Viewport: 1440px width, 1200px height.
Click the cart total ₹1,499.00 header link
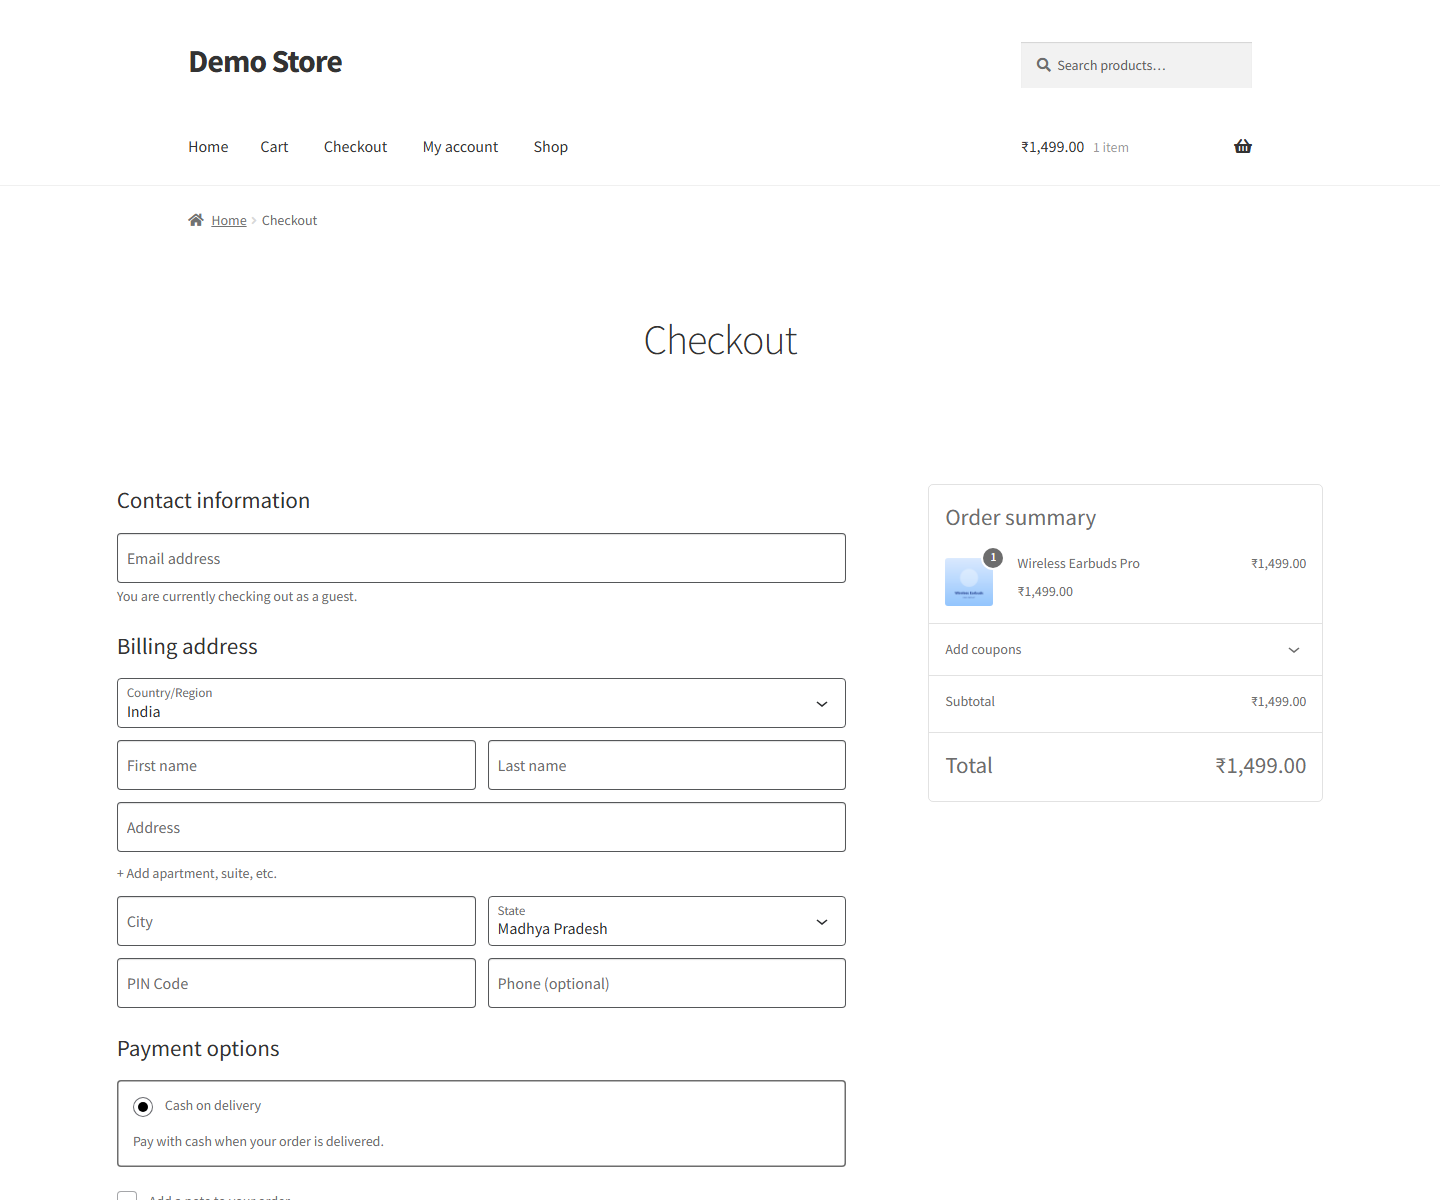tap(1052, 147)
